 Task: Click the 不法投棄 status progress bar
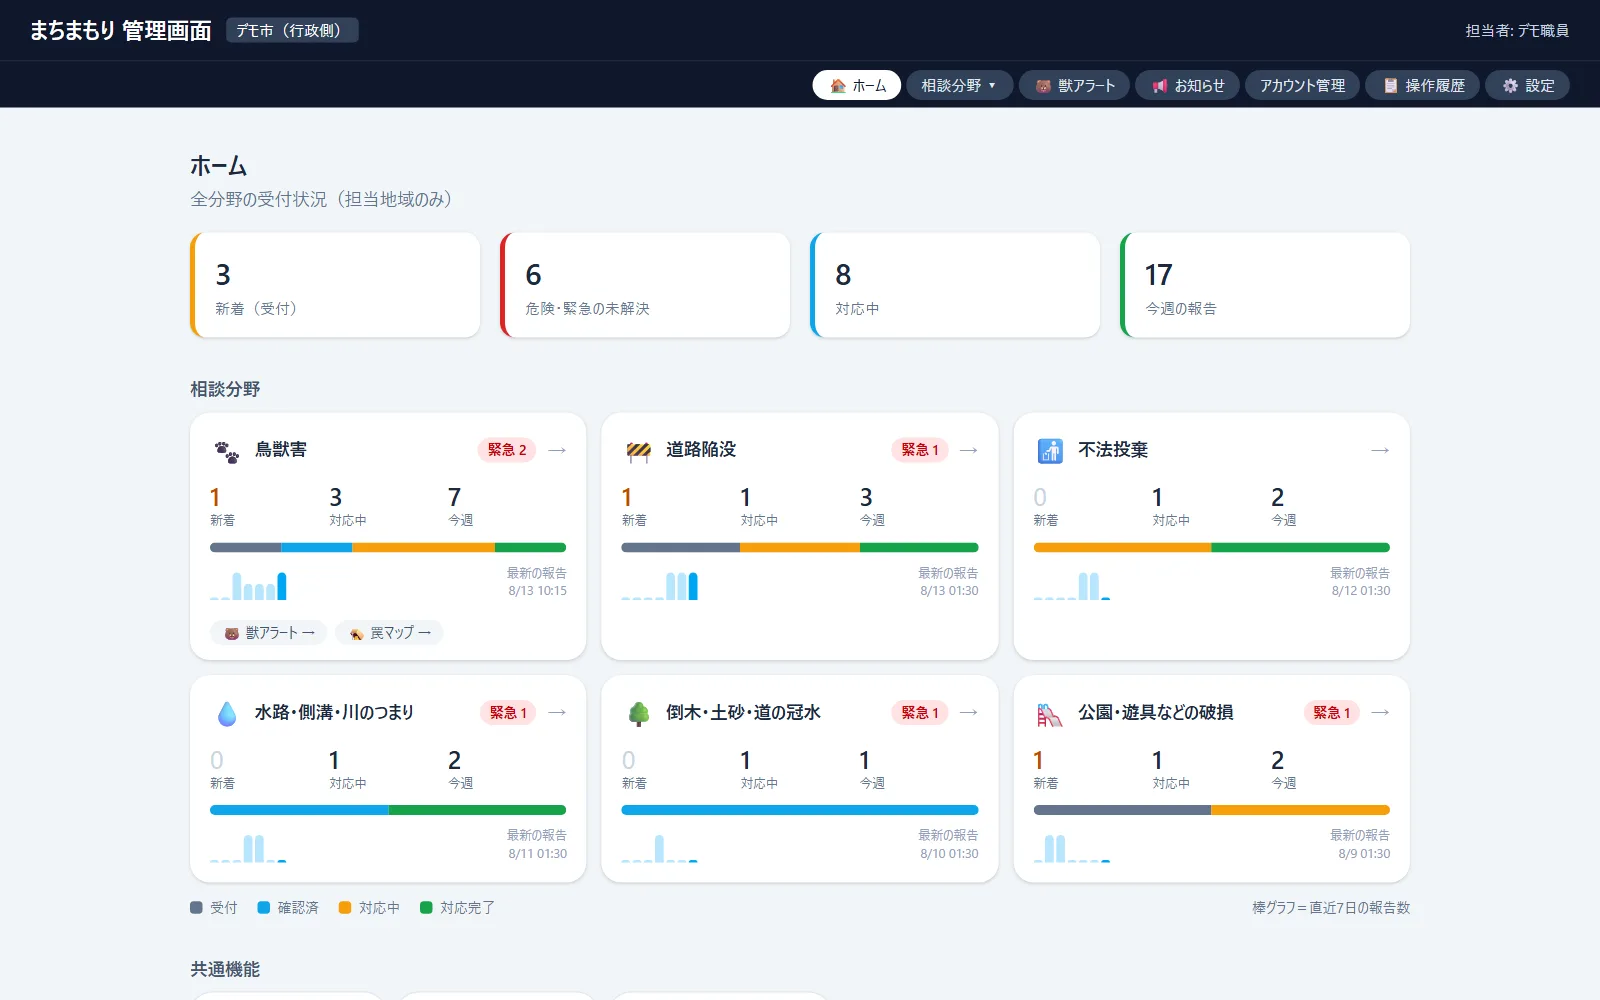tap(1211, 547)
